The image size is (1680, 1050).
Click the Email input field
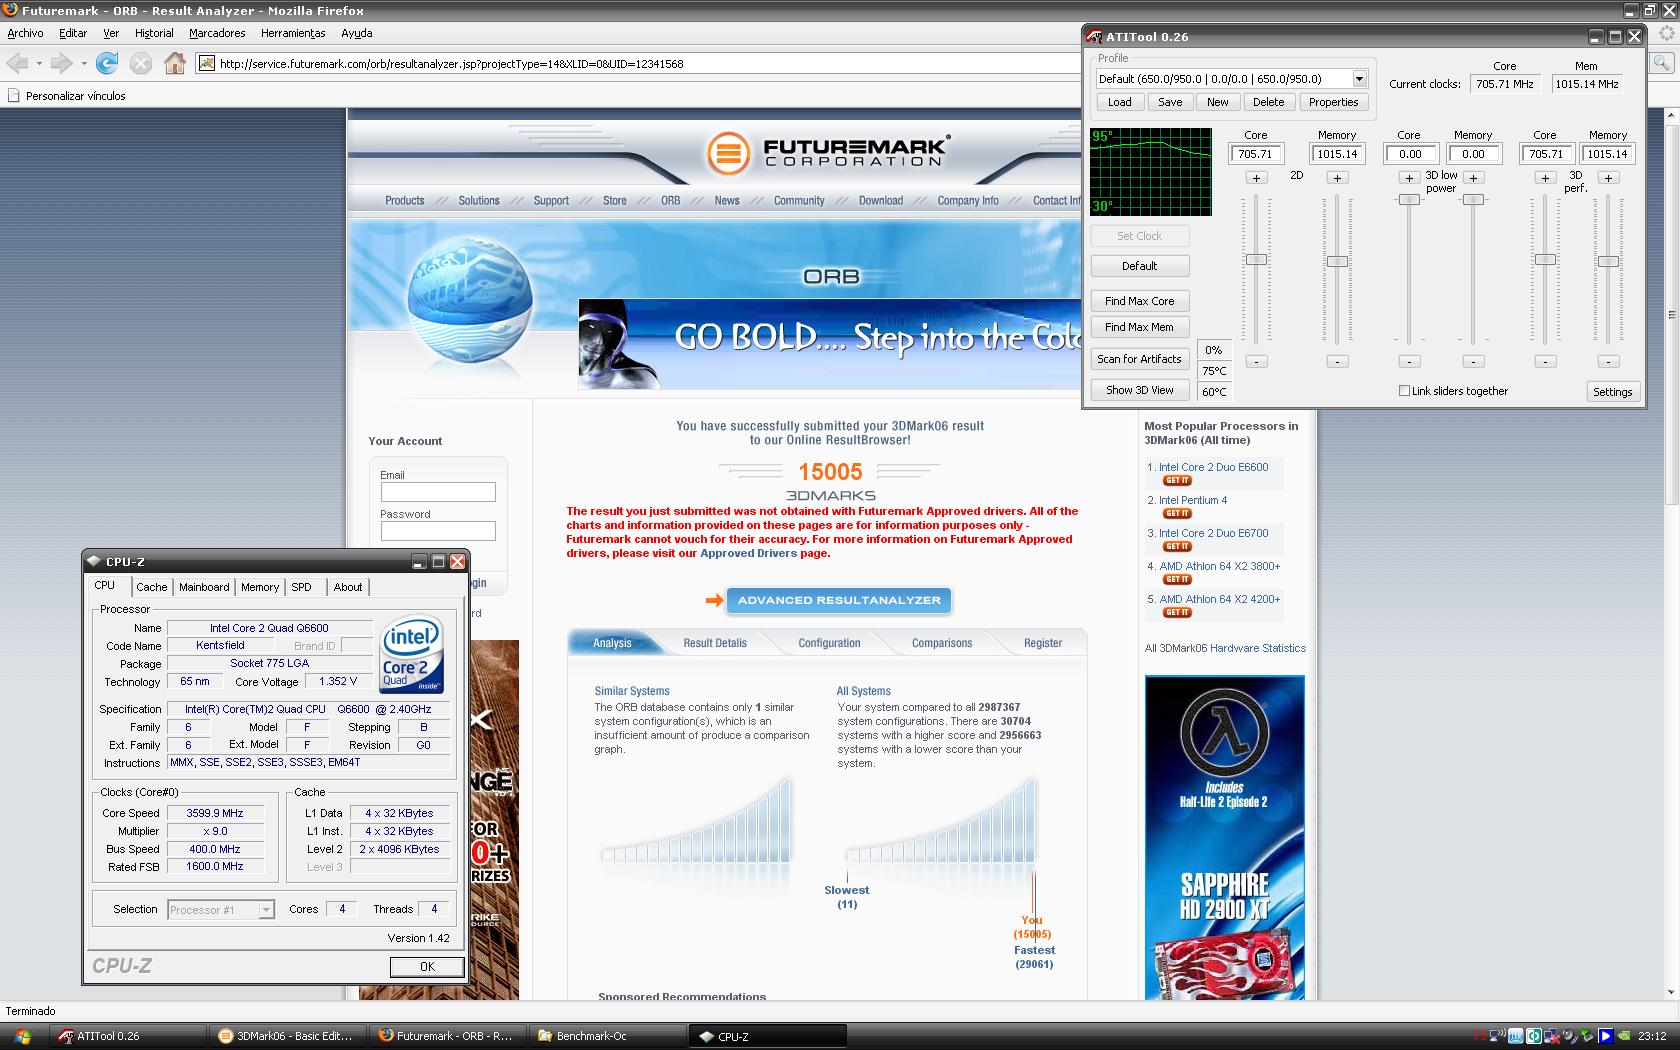click(x=438, y=492)
